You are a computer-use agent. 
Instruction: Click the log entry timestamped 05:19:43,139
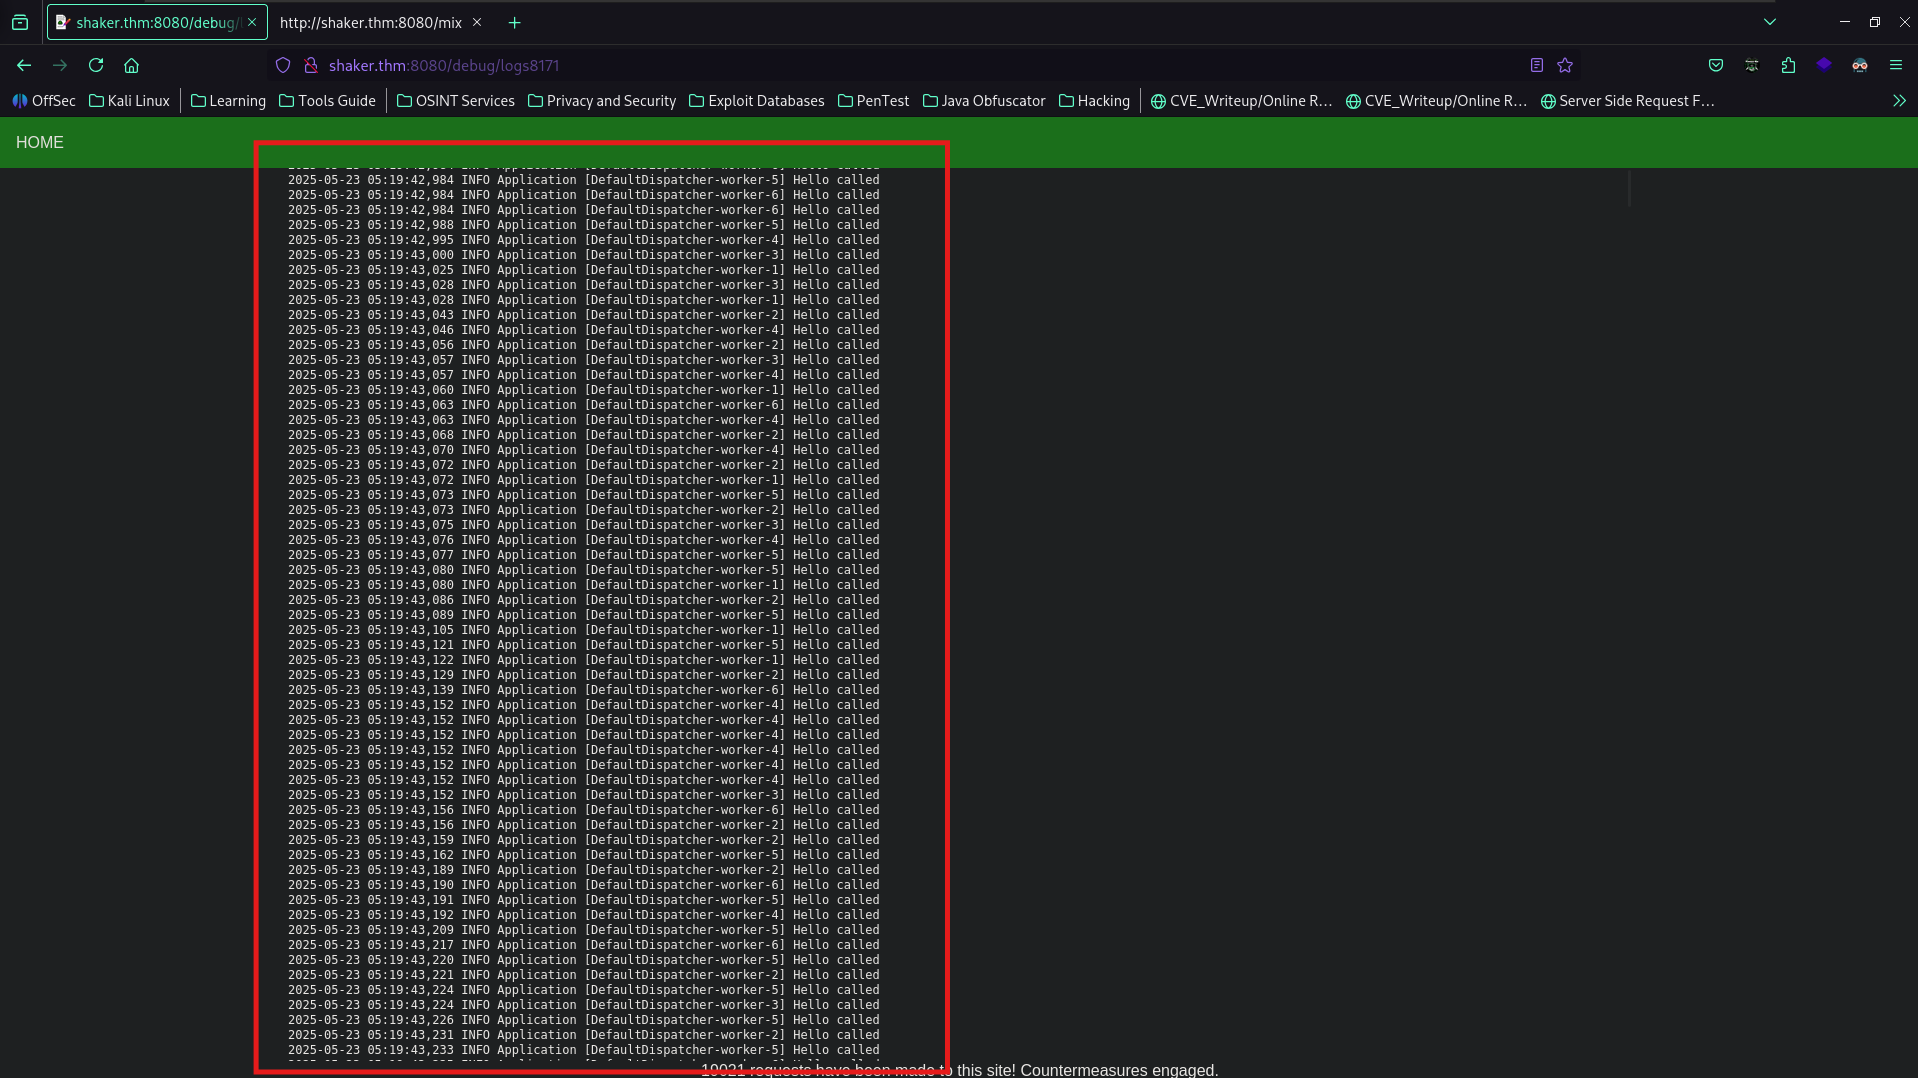click(x=584, y=690)
